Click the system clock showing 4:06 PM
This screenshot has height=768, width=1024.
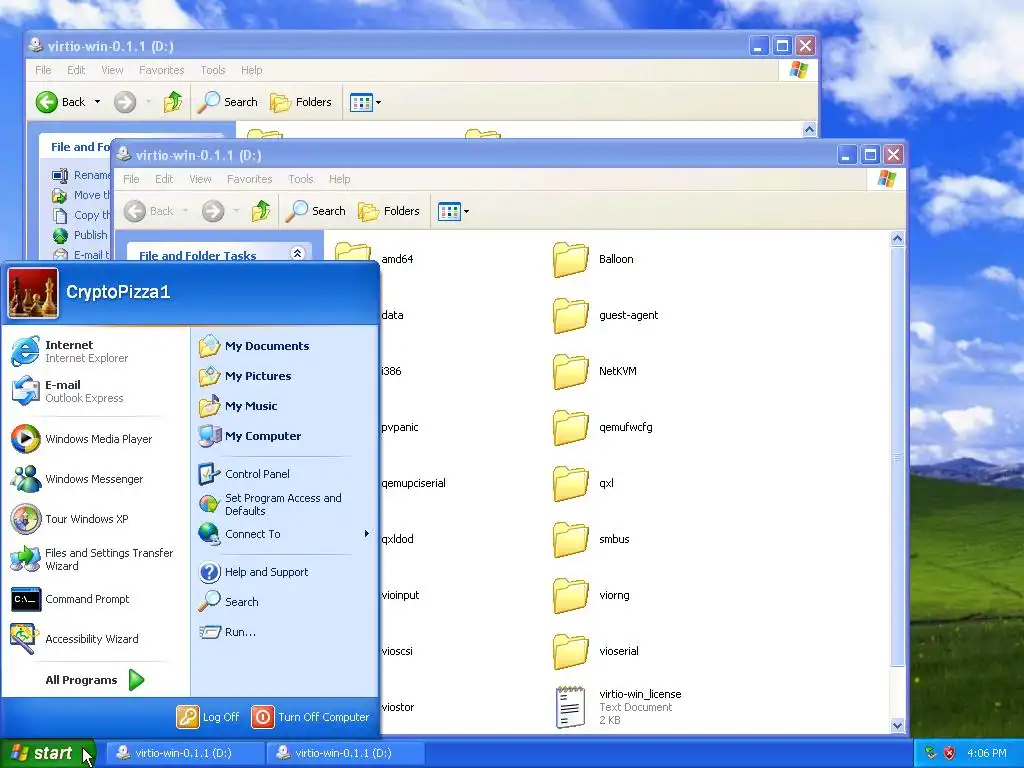pos(987,753)
